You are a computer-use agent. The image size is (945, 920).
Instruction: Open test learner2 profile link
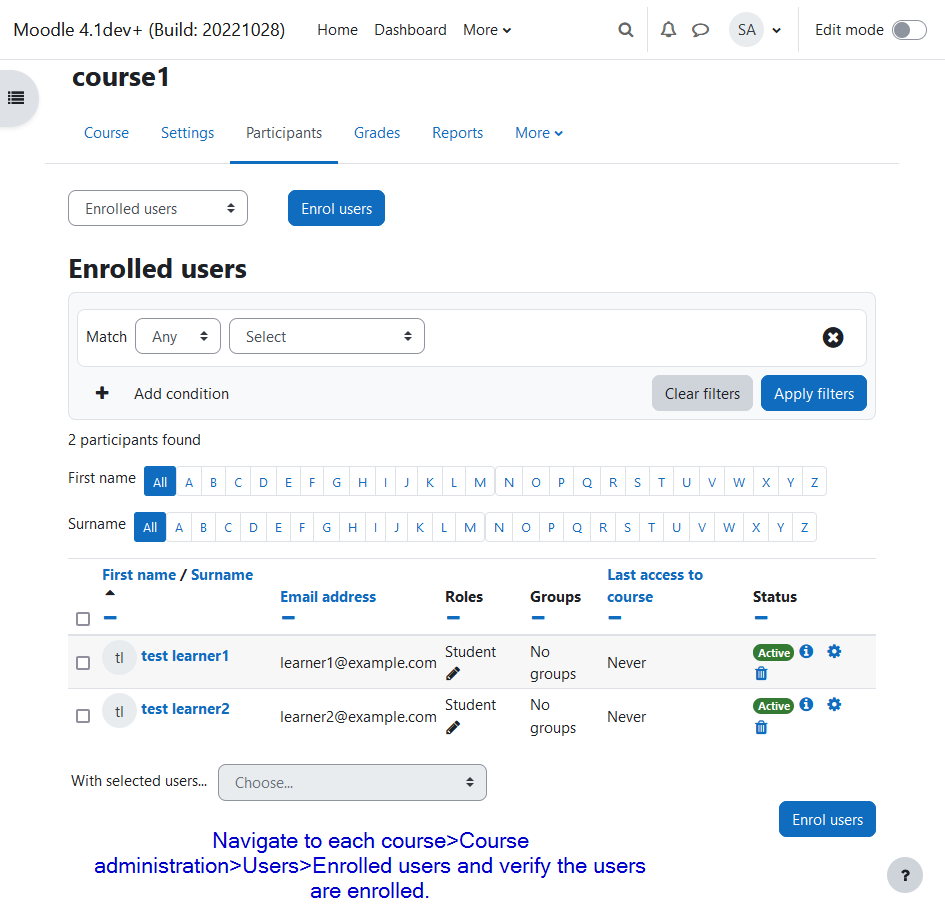186,709
